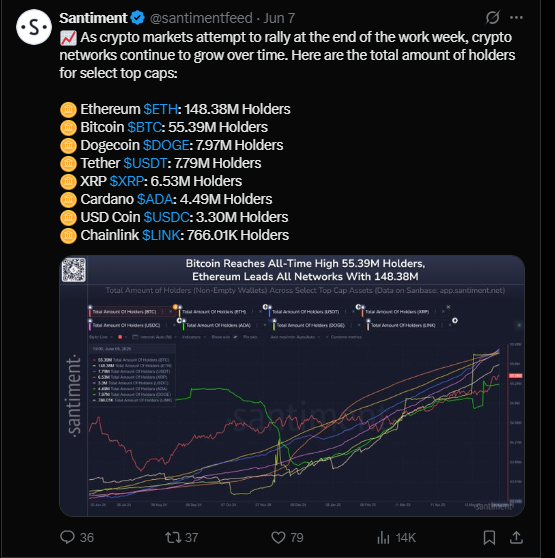The height and width of the screenshot is (558, 555).
Task: Click the Santiment display name
Action: point(93,18)
